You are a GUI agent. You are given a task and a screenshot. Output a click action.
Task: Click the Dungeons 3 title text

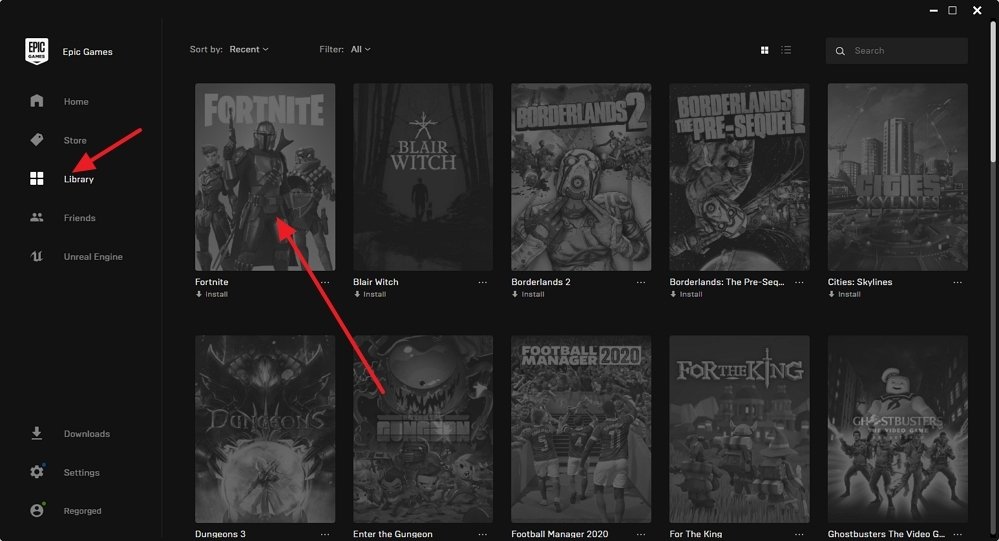(220, 534)
